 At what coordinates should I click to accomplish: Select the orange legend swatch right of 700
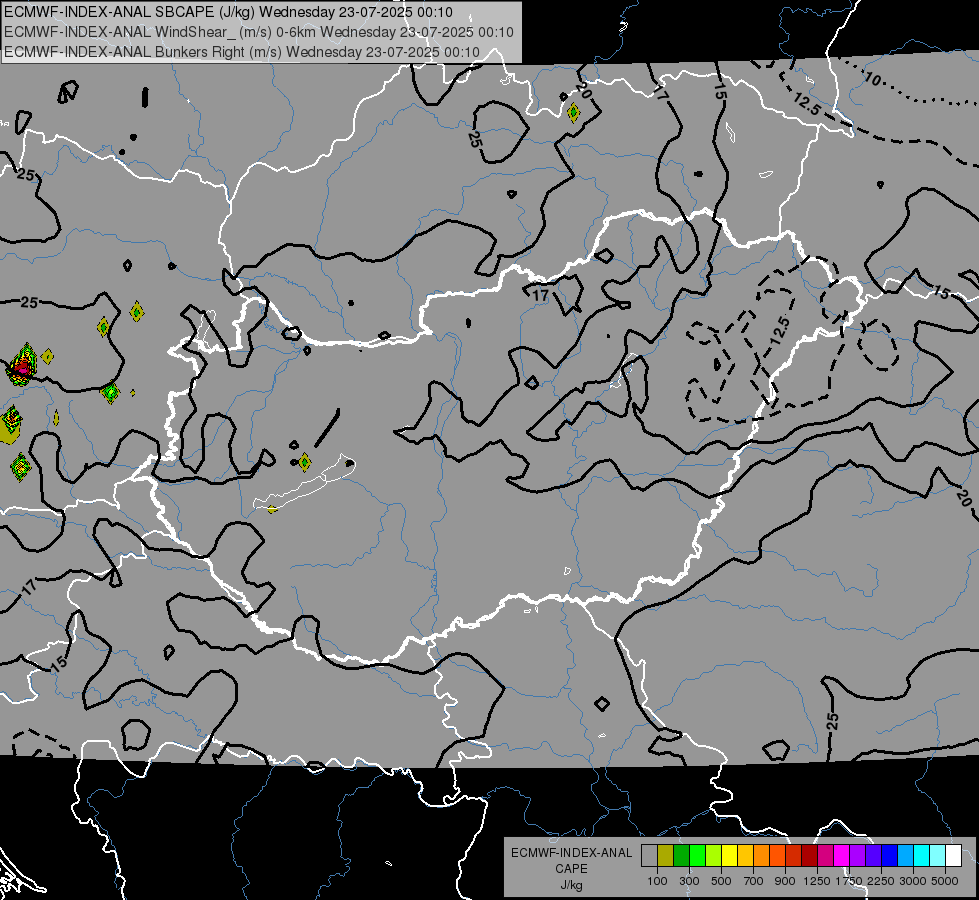point(762,855)
